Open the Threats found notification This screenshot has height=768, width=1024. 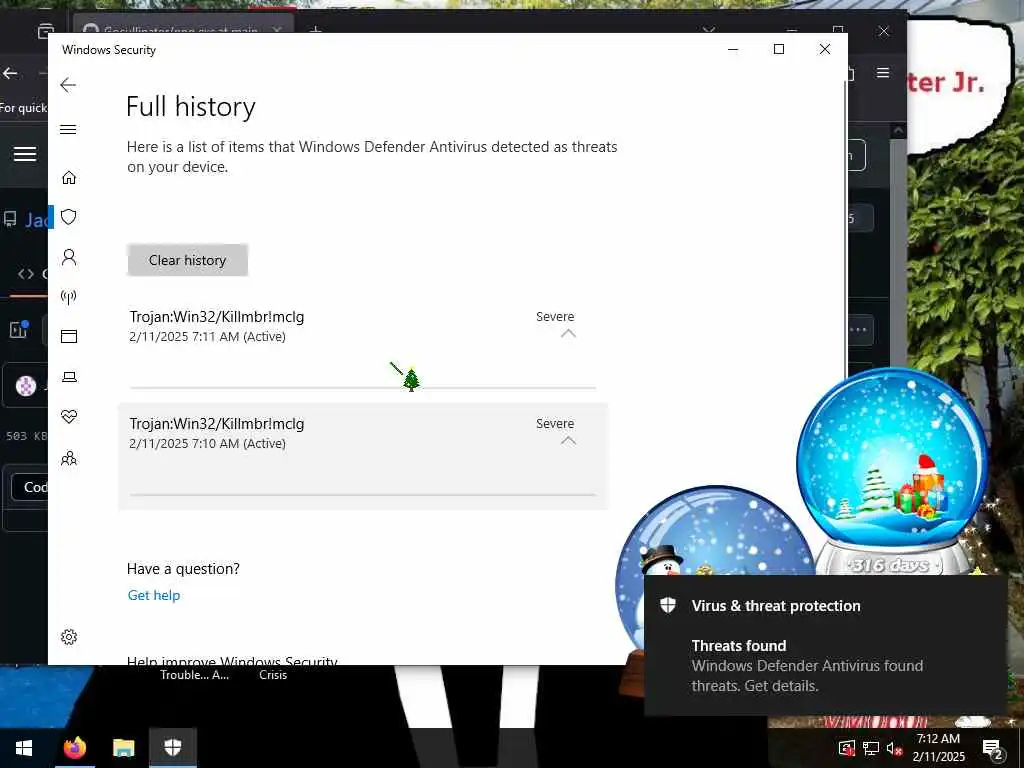coord(825,645)
